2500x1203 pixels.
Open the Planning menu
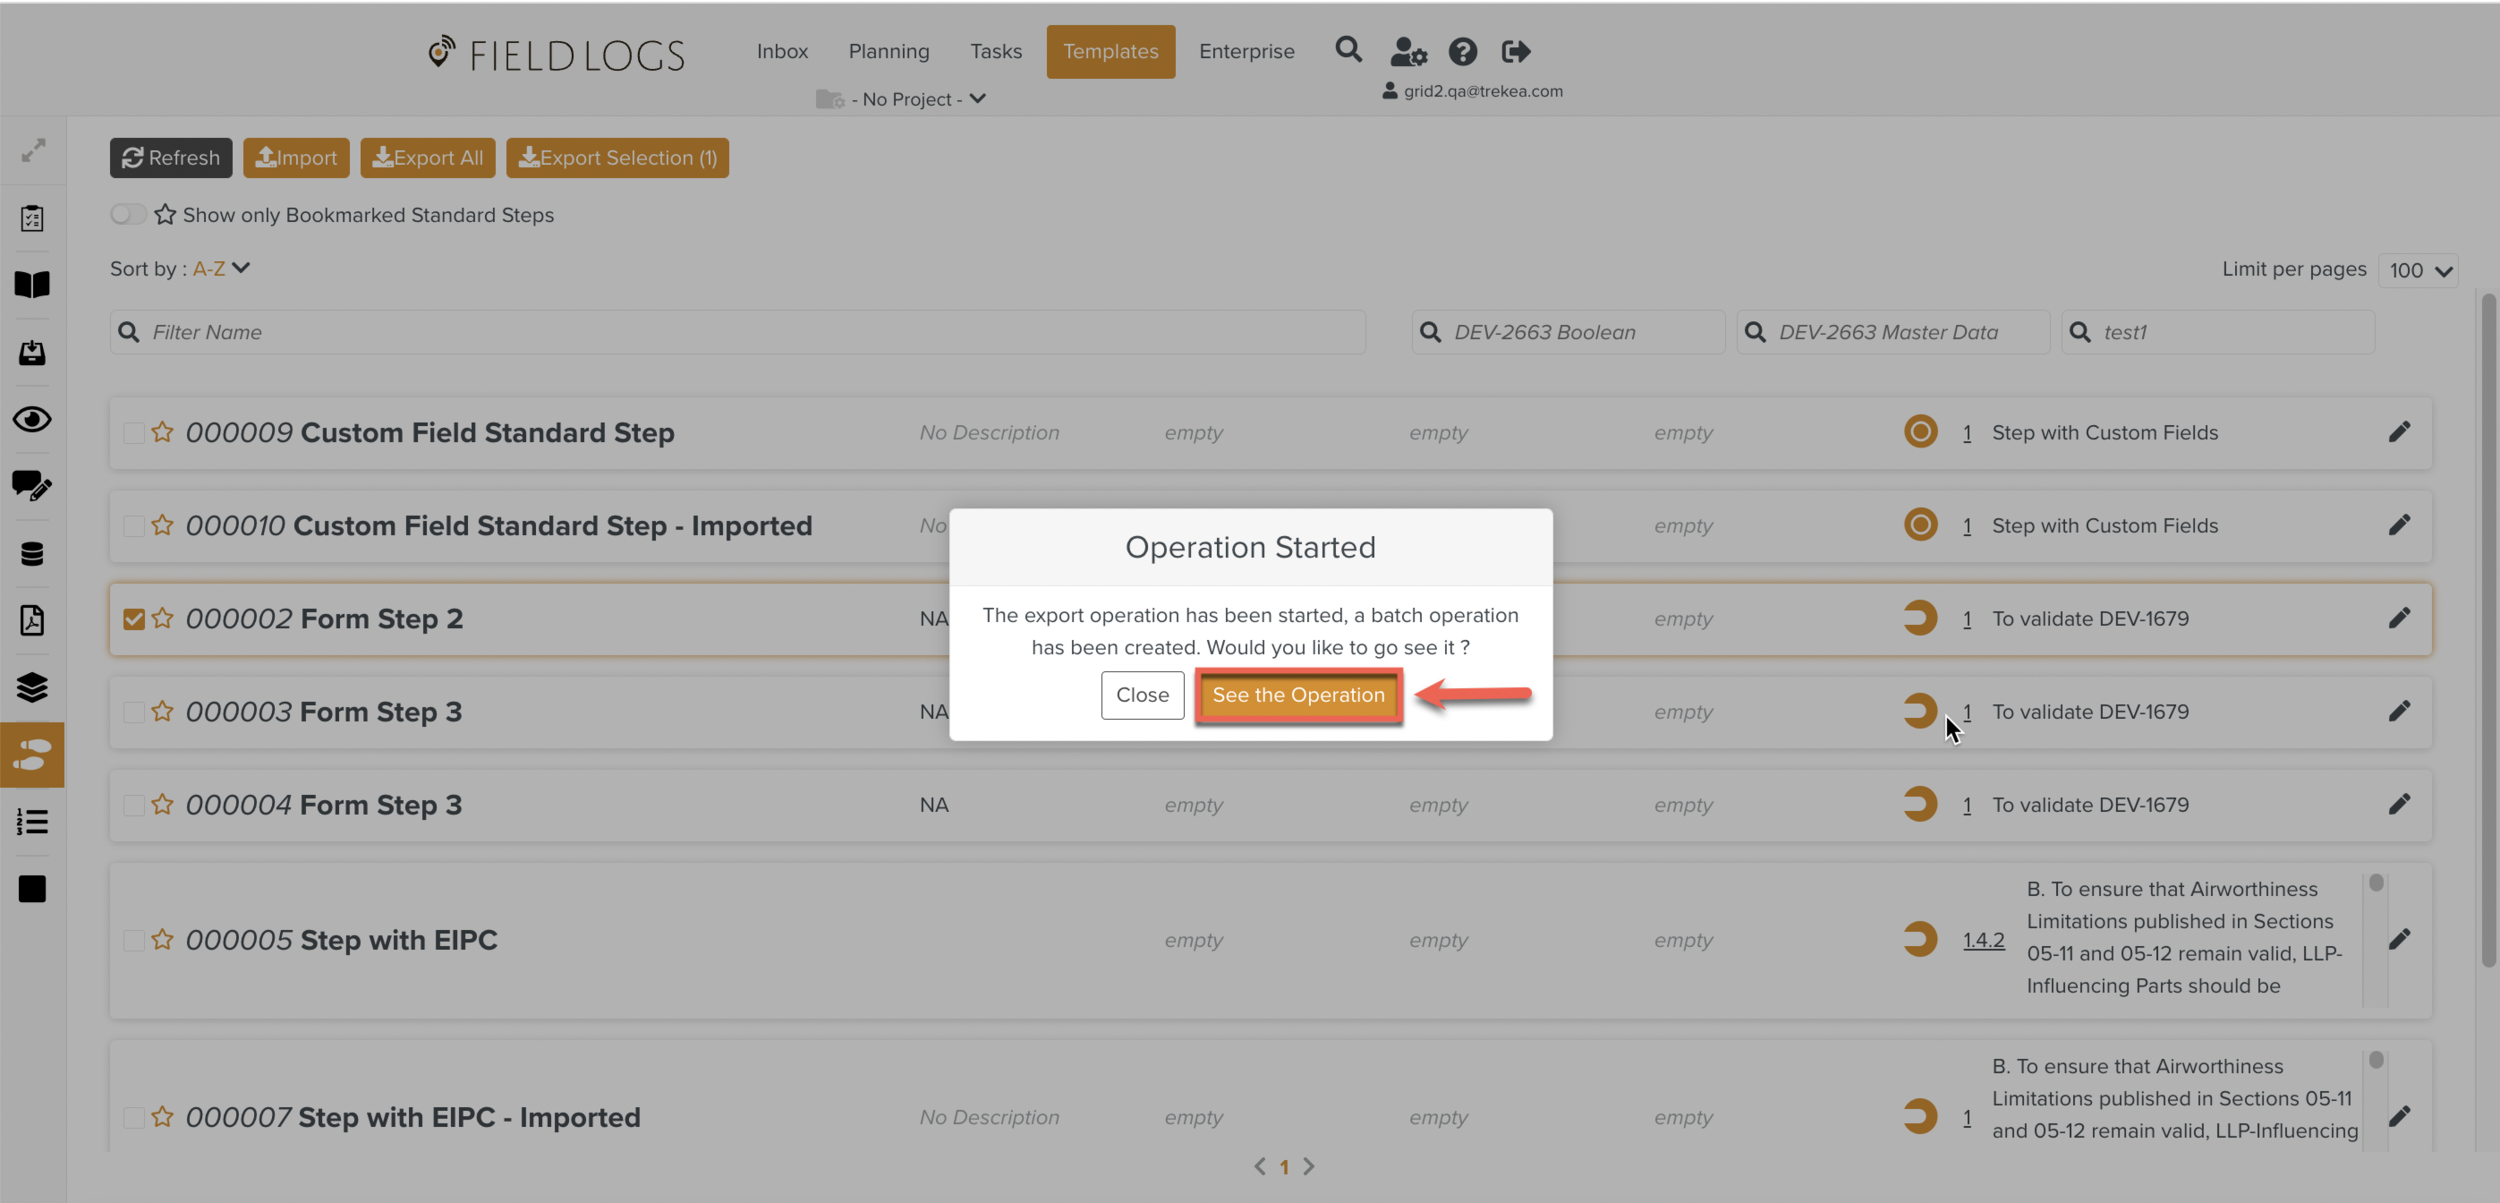(889, 51)
